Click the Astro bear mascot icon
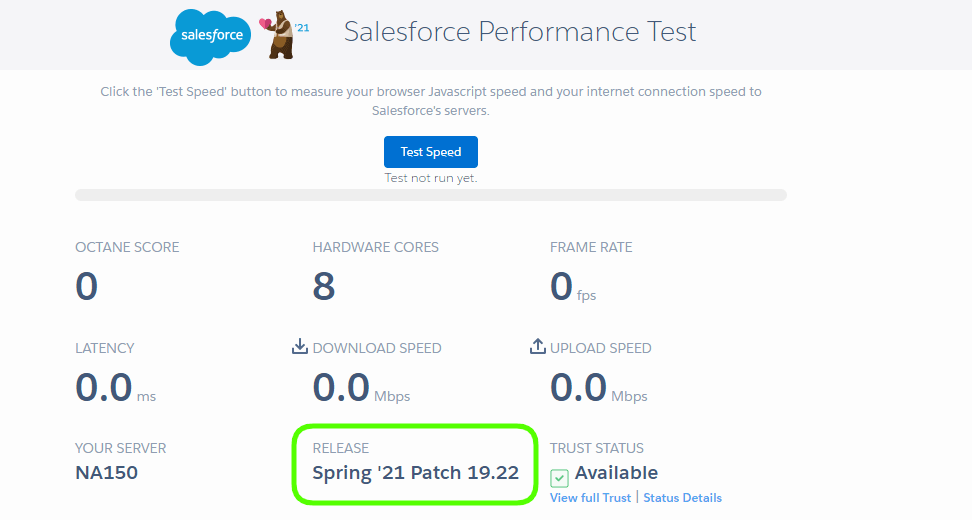The width and height of the screenshot is (972, 520). [279, 36]
